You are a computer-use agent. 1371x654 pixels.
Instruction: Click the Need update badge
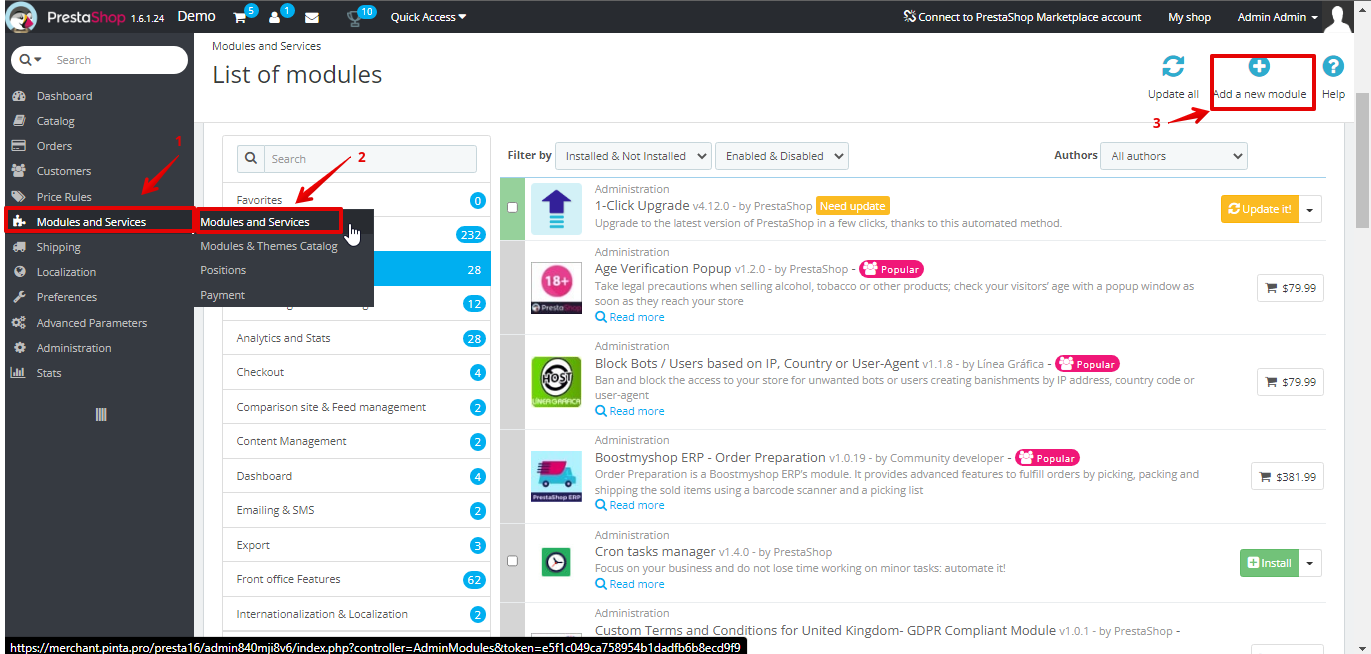pos(853,206)
